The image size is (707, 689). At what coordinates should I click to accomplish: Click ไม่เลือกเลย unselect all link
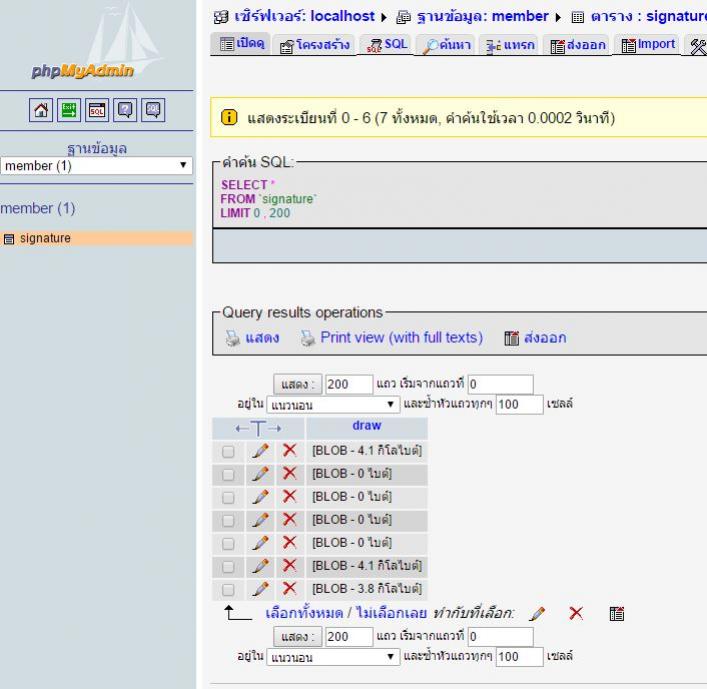point(391,613)
